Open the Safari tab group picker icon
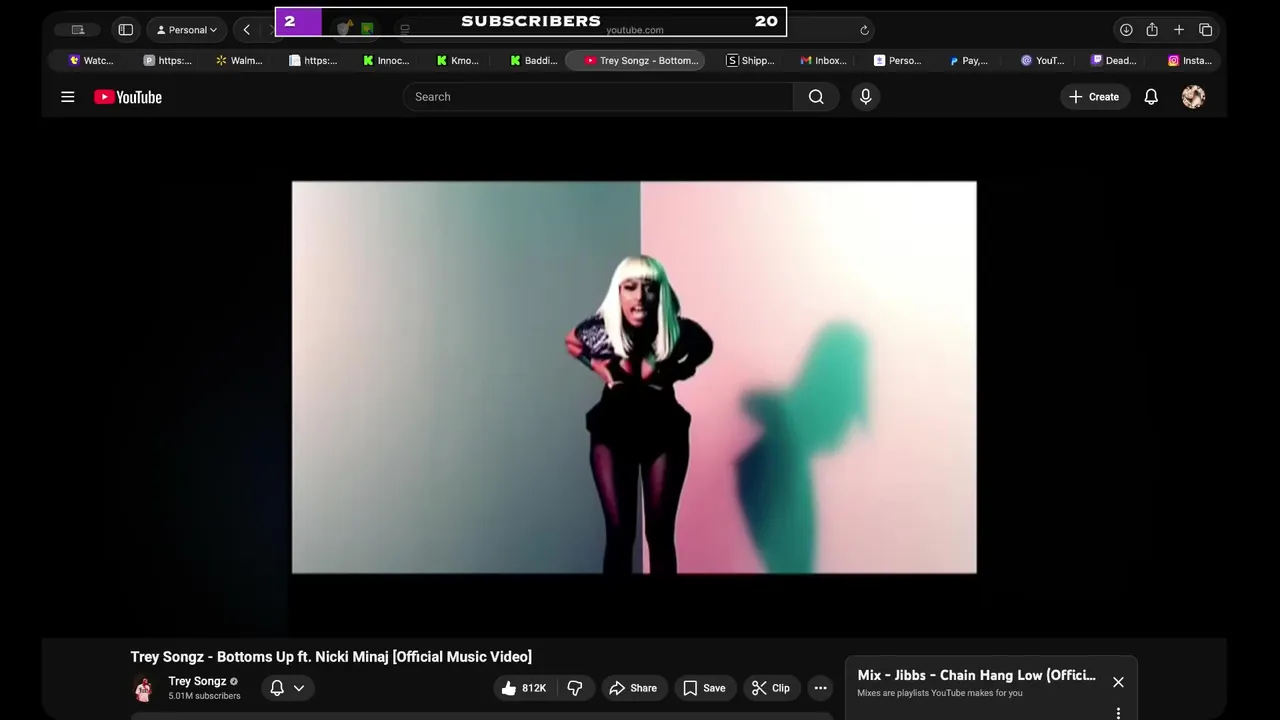This screenshot has width=1280, height=720. tap(78, 30)
